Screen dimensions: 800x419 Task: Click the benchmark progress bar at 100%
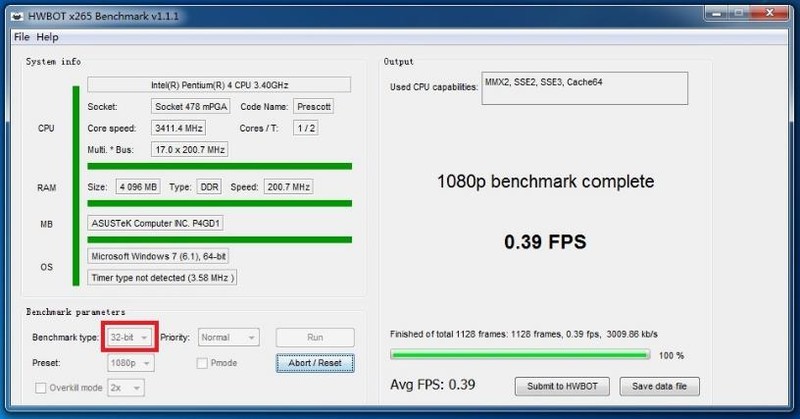pyautogui.click(x=520, y=355)
